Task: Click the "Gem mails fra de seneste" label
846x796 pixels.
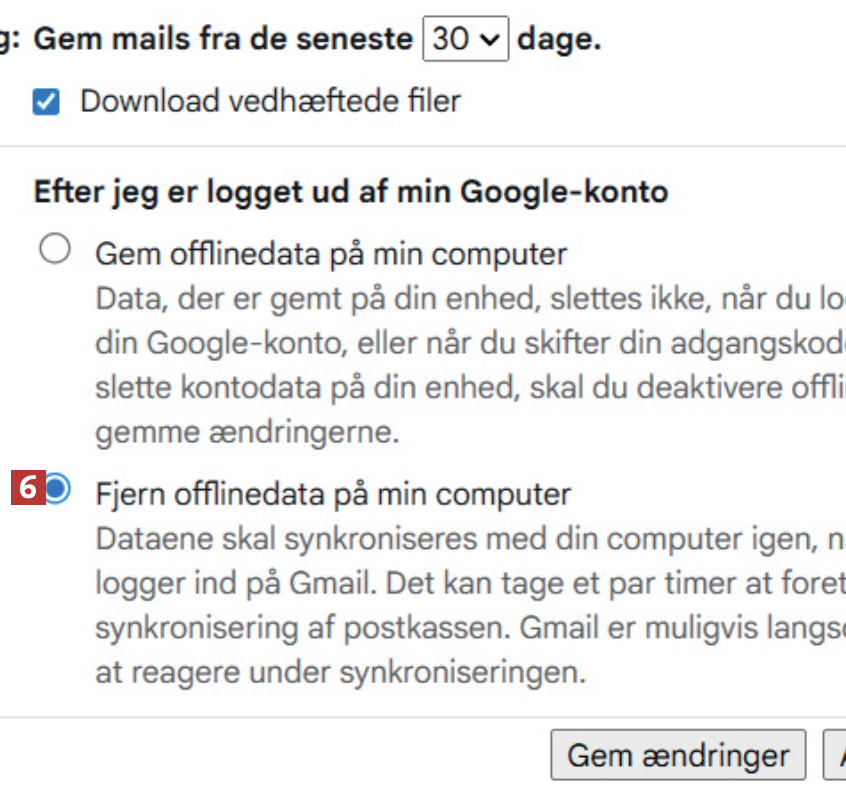Action: (x=224, y=40)
